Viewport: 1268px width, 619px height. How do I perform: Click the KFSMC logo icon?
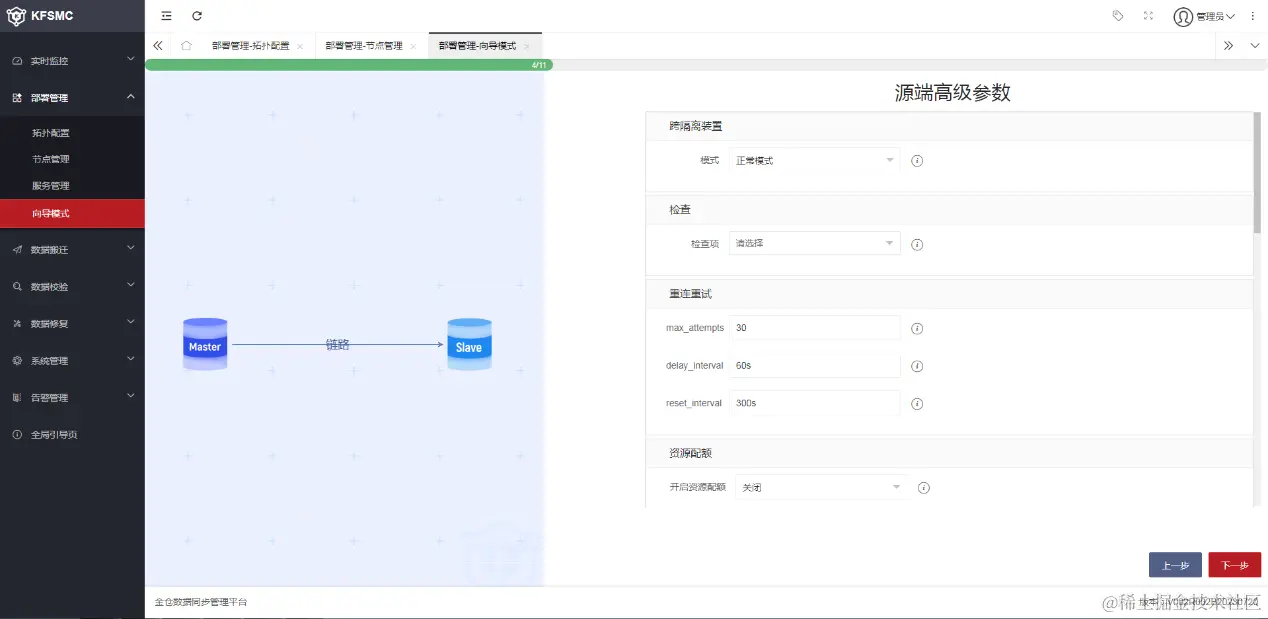[x=16, y=16]
